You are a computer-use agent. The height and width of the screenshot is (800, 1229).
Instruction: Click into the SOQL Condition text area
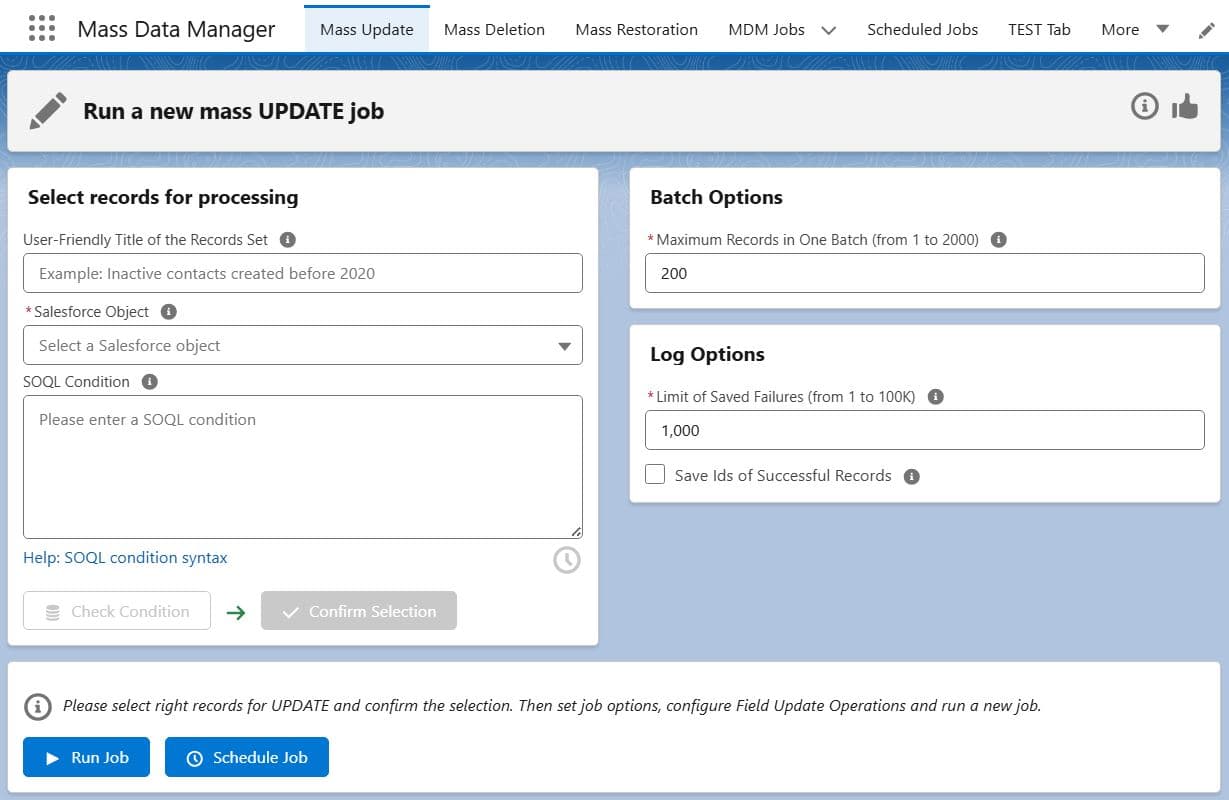[303, 467]
